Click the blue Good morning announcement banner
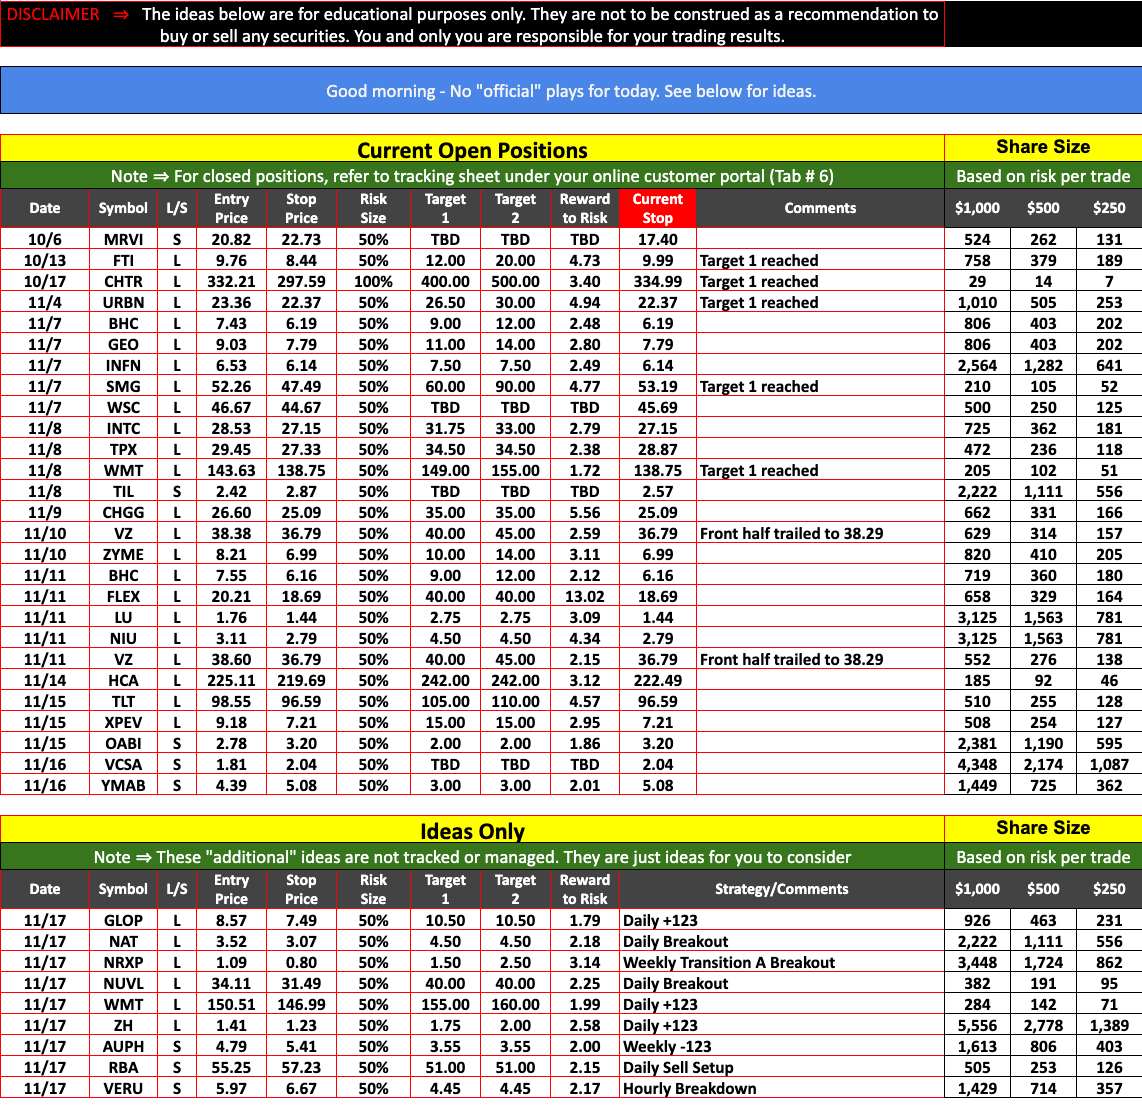This screenshot has width=1142, height=1108. (x=571, y=91)
